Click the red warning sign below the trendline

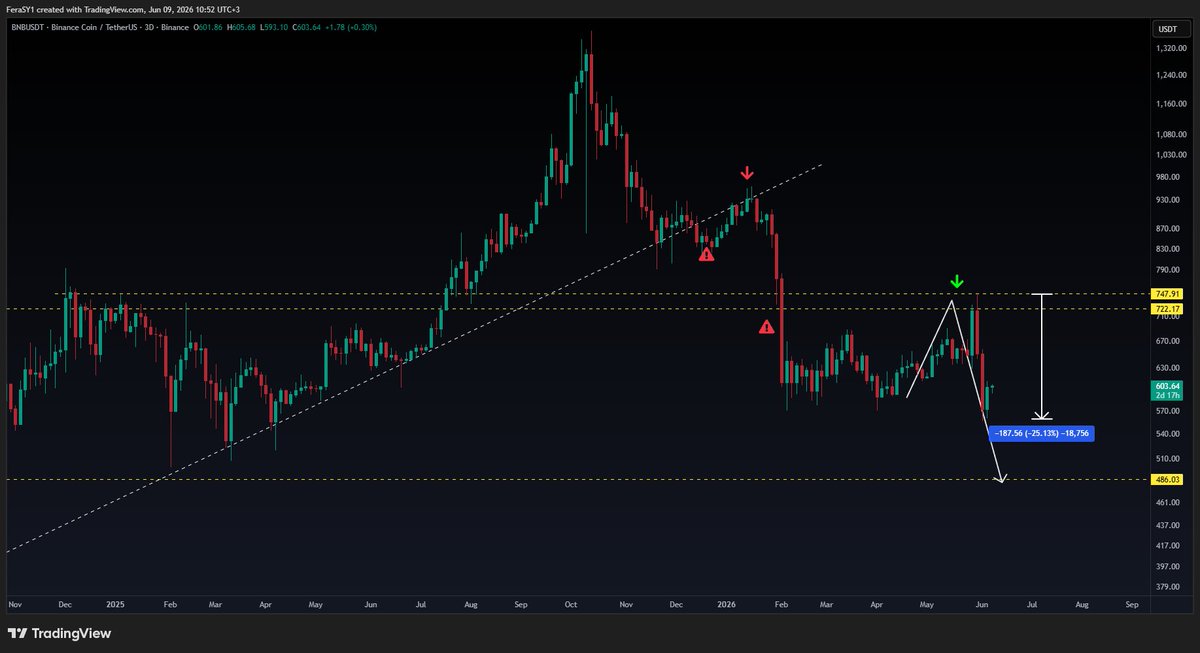[706, 254]
